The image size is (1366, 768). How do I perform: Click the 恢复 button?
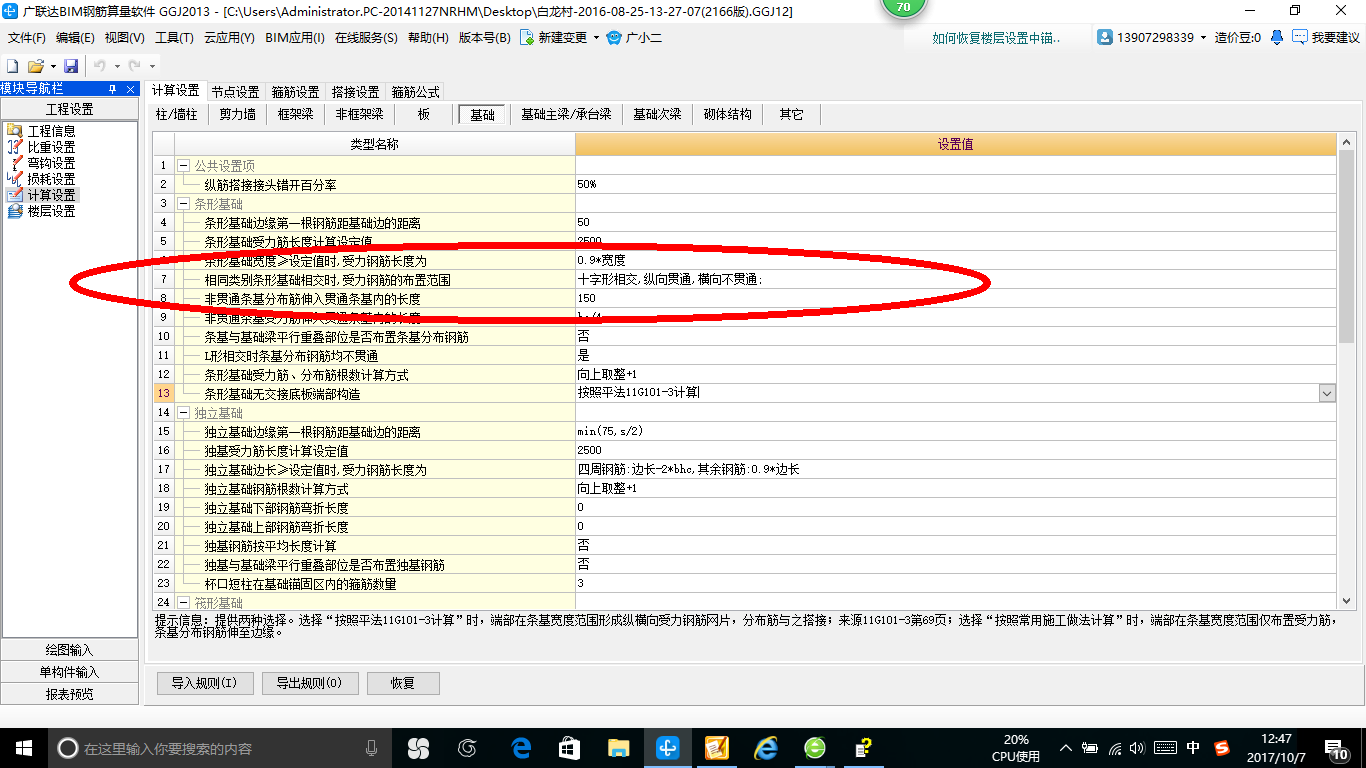pyautogui.click(x=403, y=683)
